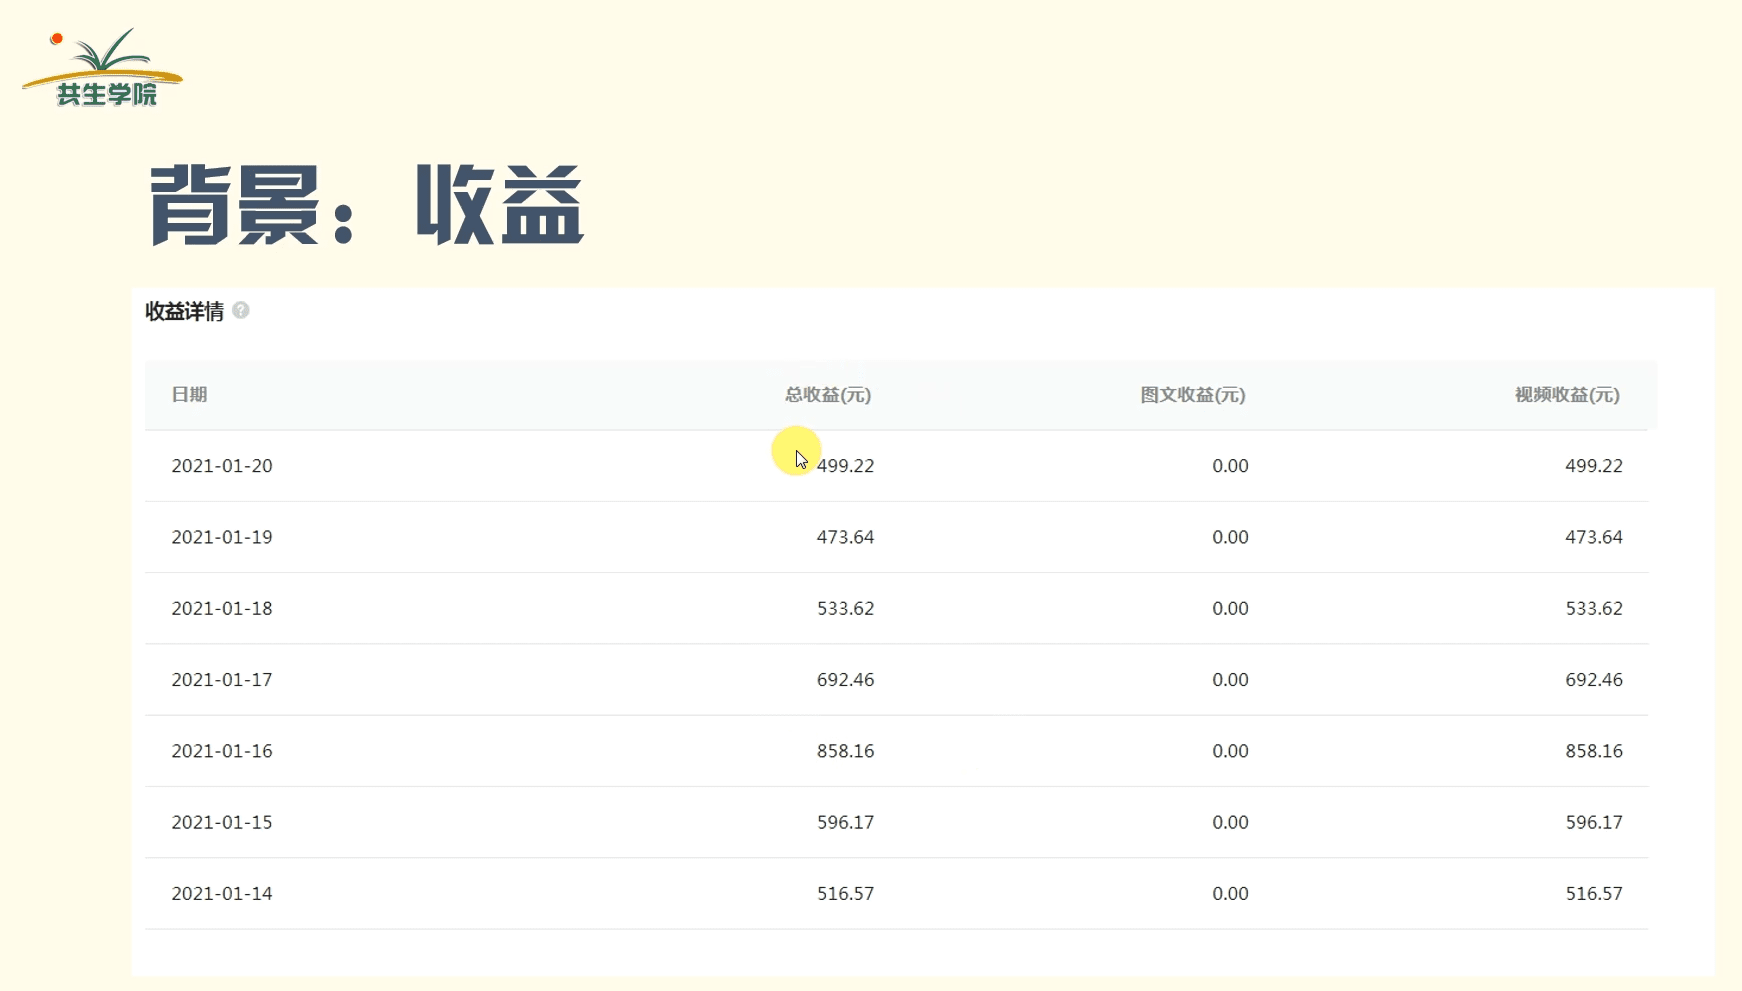The width and height of the screenshot is (1742, 991).
Task: Click the 收益详情 section title
Action: pos(184,311)
